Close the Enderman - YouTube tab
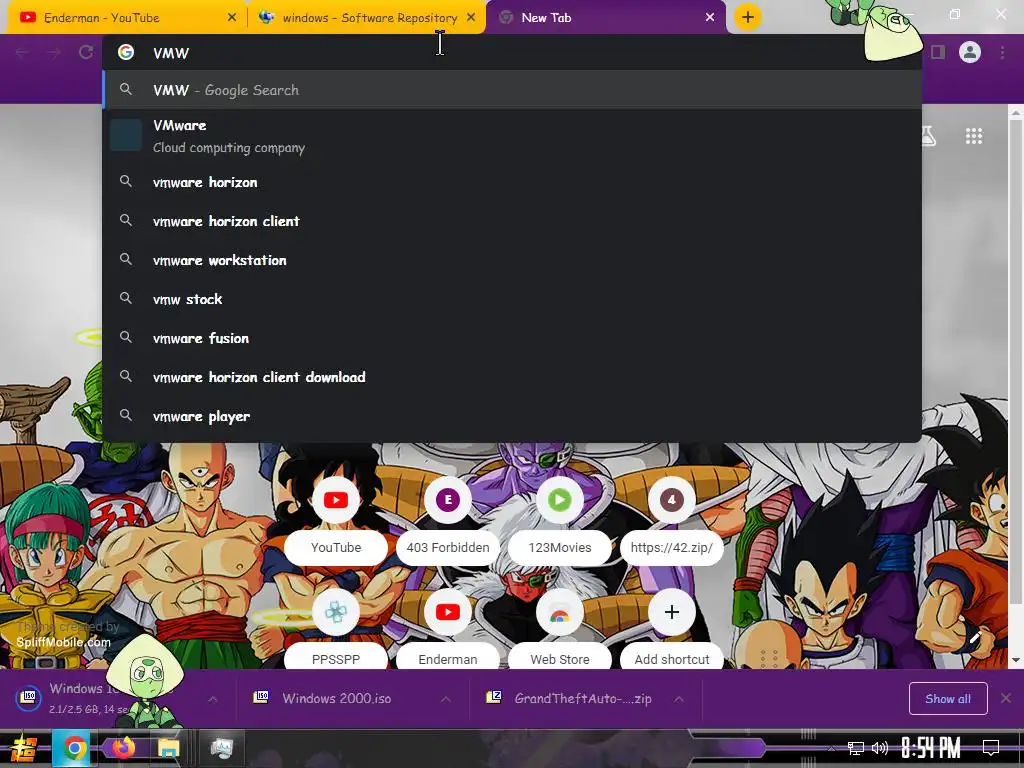 pos(231,18)
